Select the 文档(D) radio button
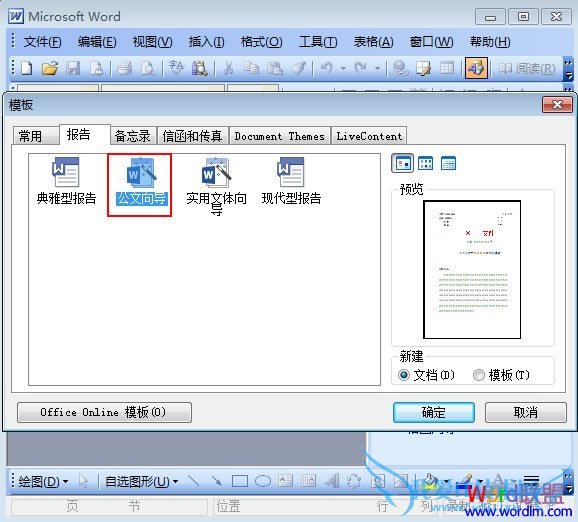The height and width of the screenshot is (522, 578). tap(404, 375)
